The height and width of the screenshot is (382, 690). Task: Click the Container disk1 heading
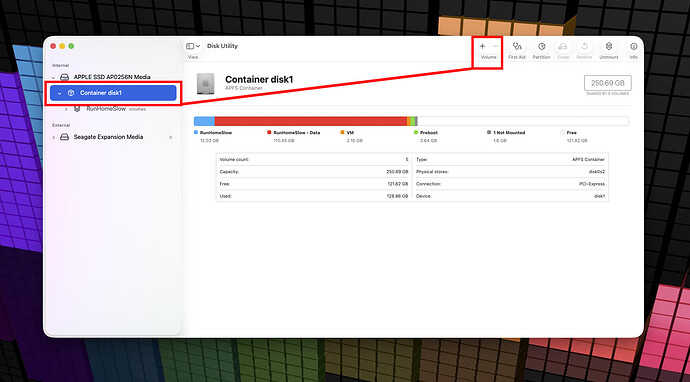click(259, 79)
